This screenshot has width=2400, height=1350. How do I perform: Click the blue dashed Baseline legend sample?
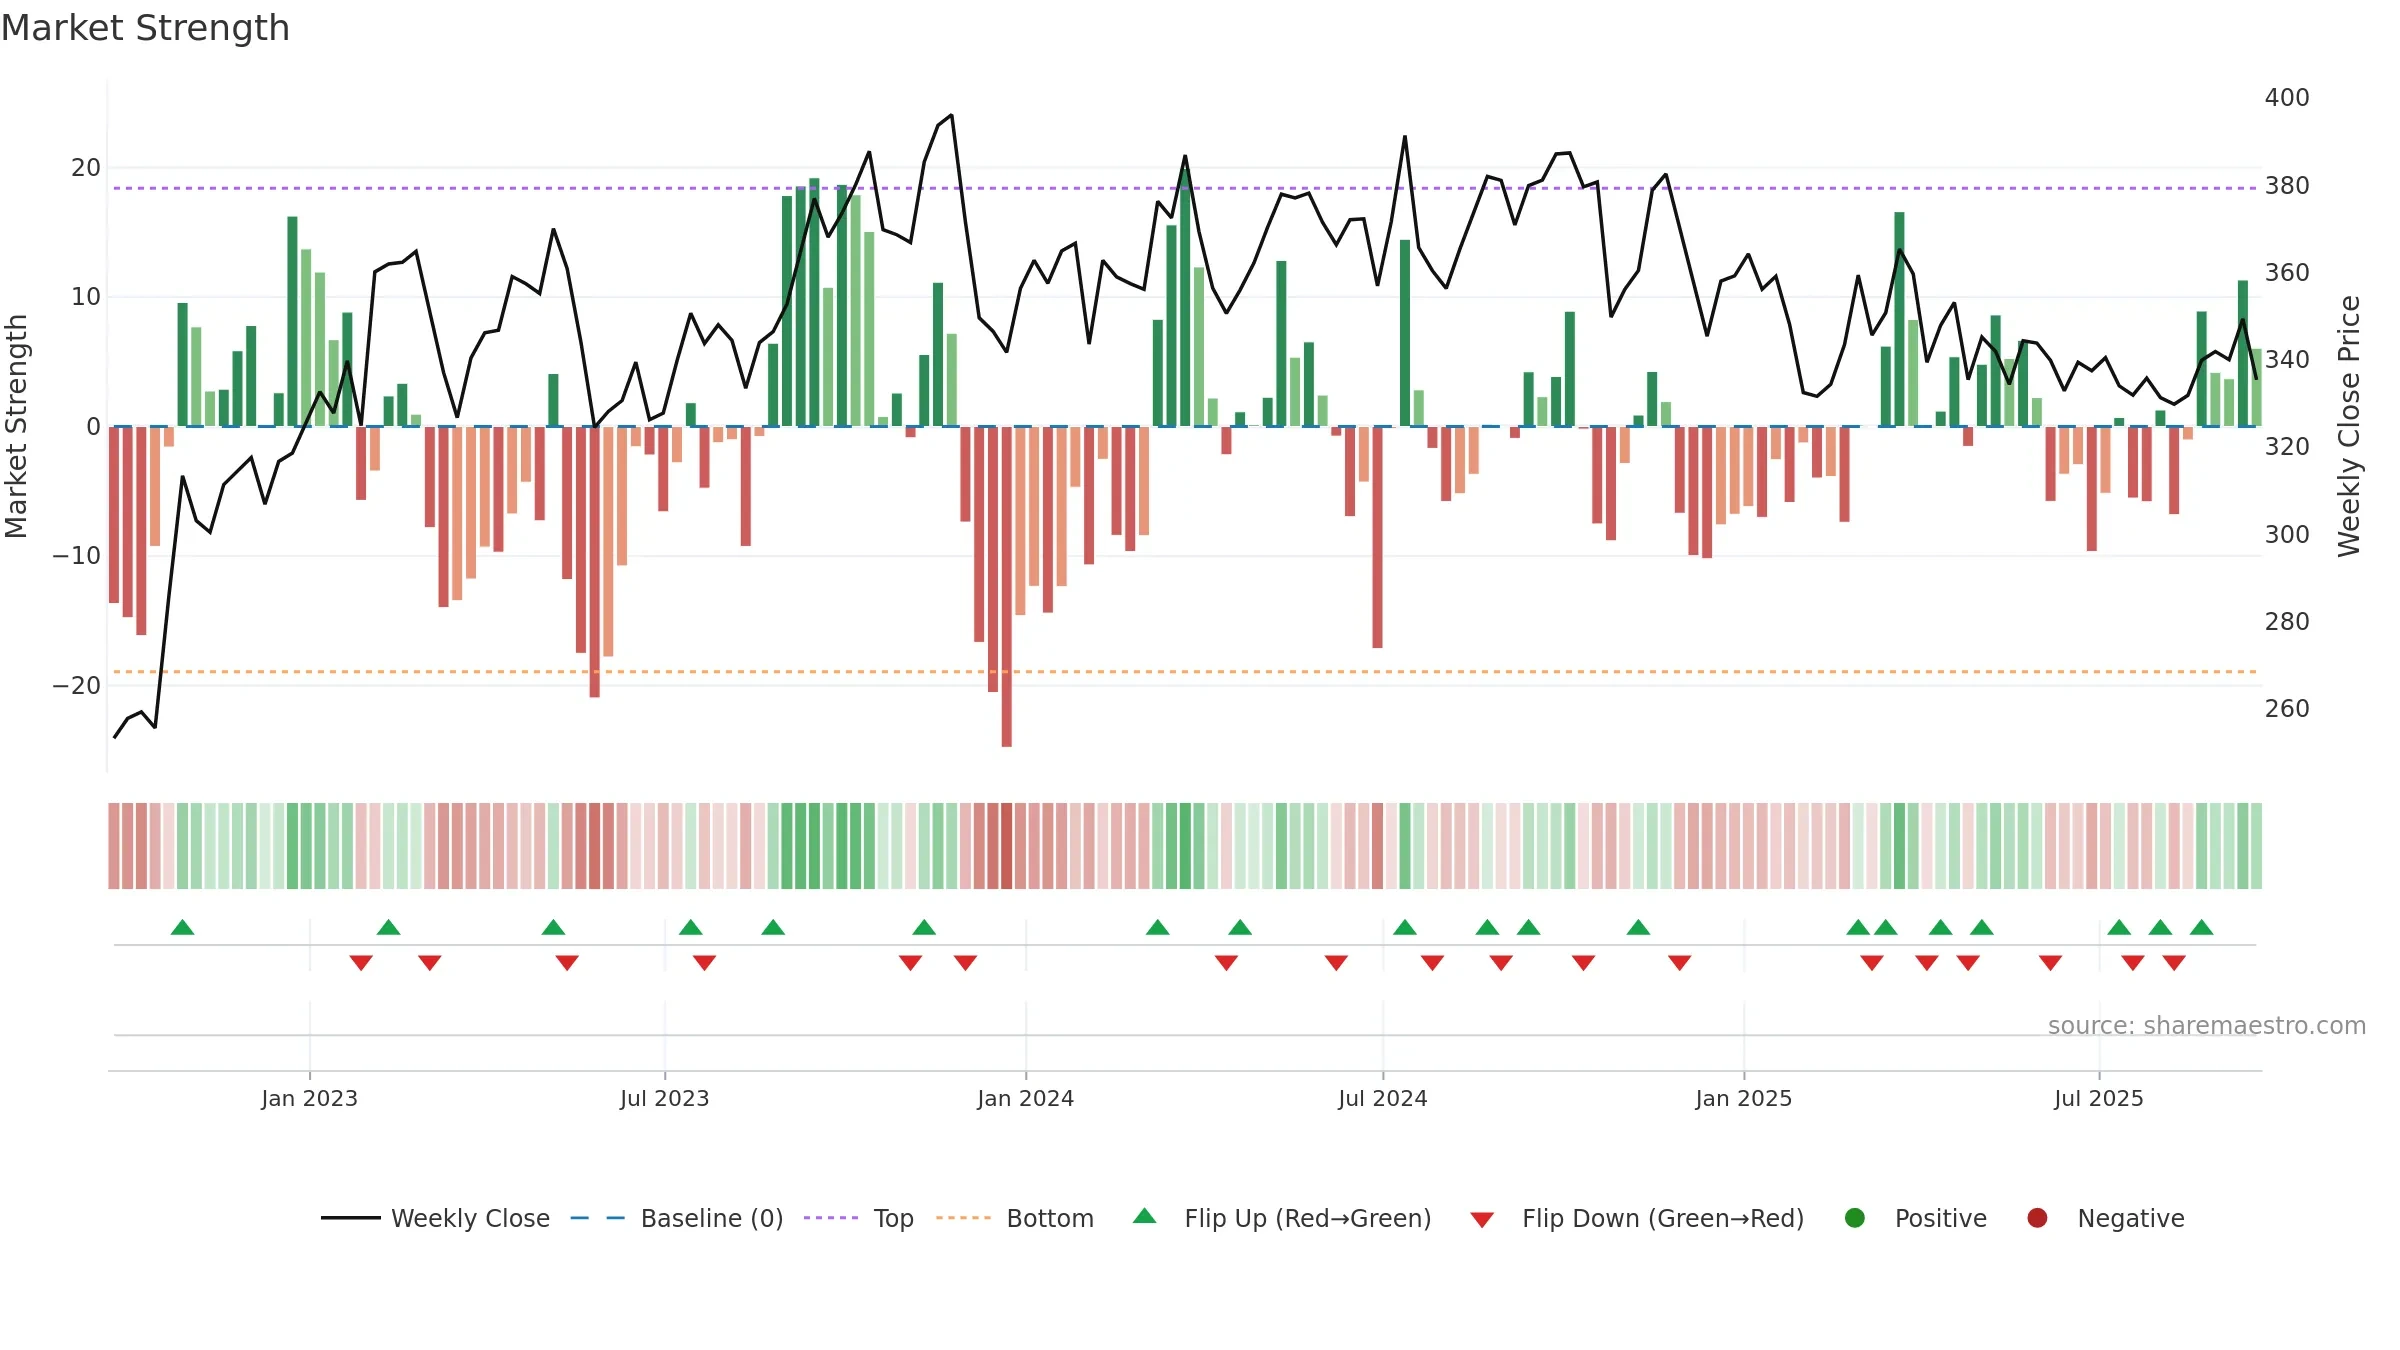tap(598, 1218)
